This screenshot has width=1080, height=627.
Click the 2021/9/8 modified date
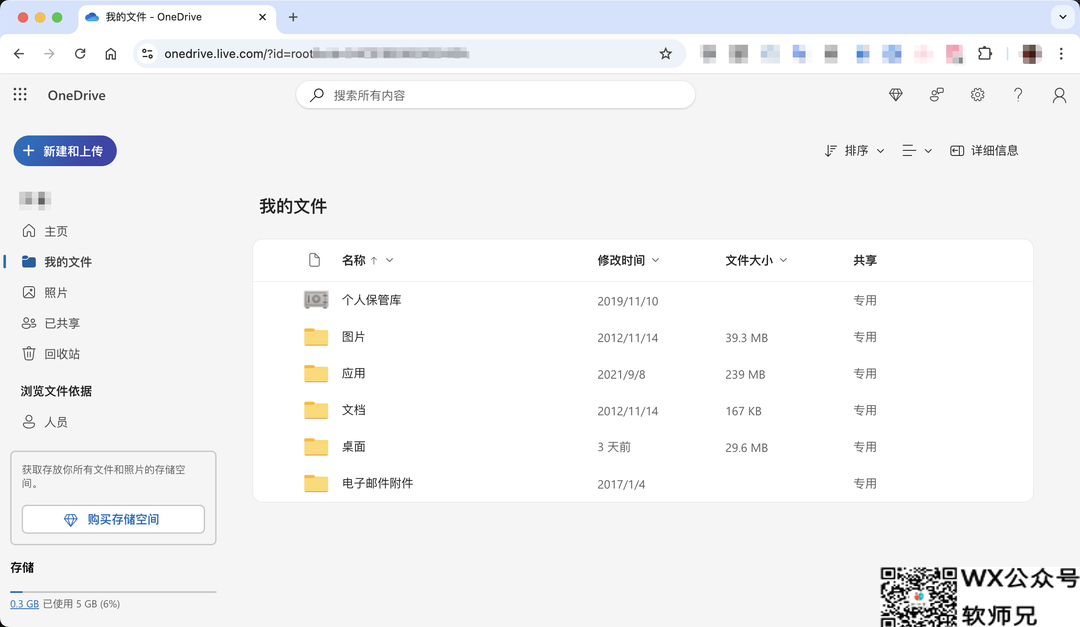pyautogui.click(x=621, y=374)
